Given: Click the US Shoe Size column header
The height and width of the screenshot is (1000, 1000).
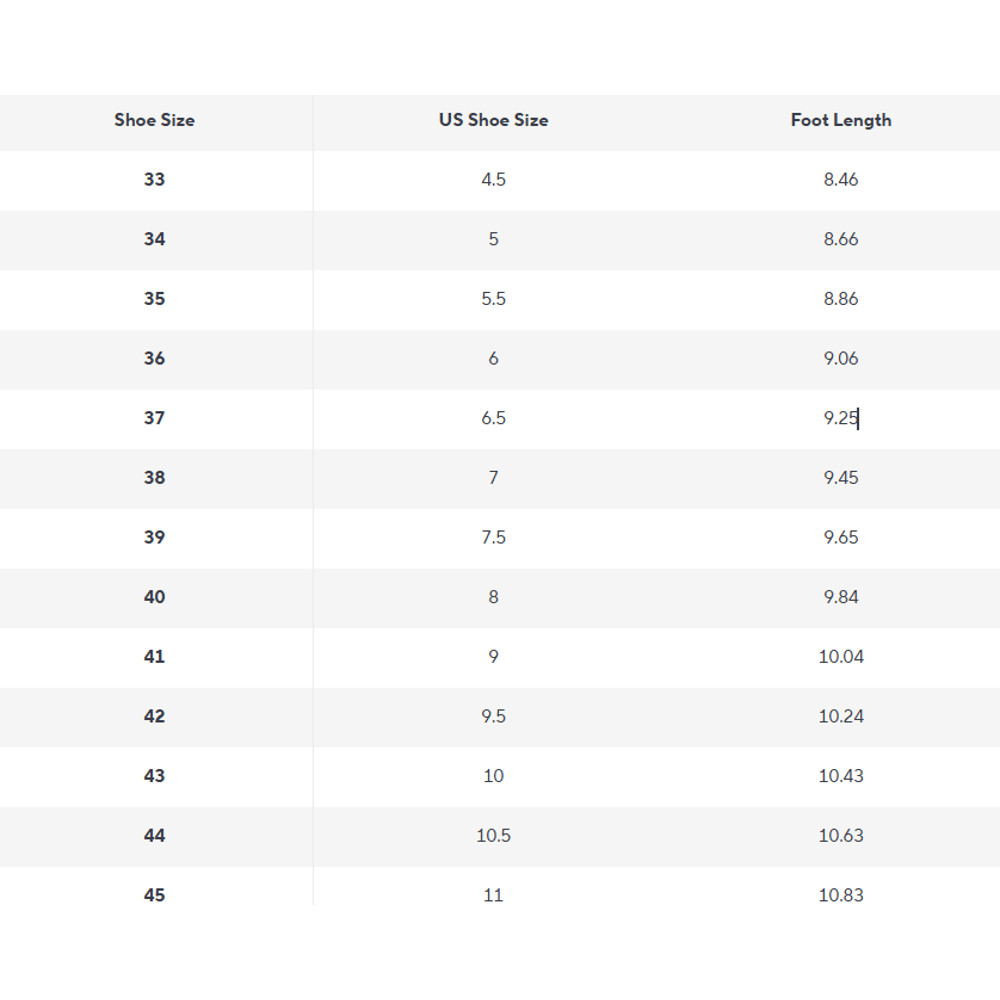Looking at the screenshot, I should pos(493,120).
